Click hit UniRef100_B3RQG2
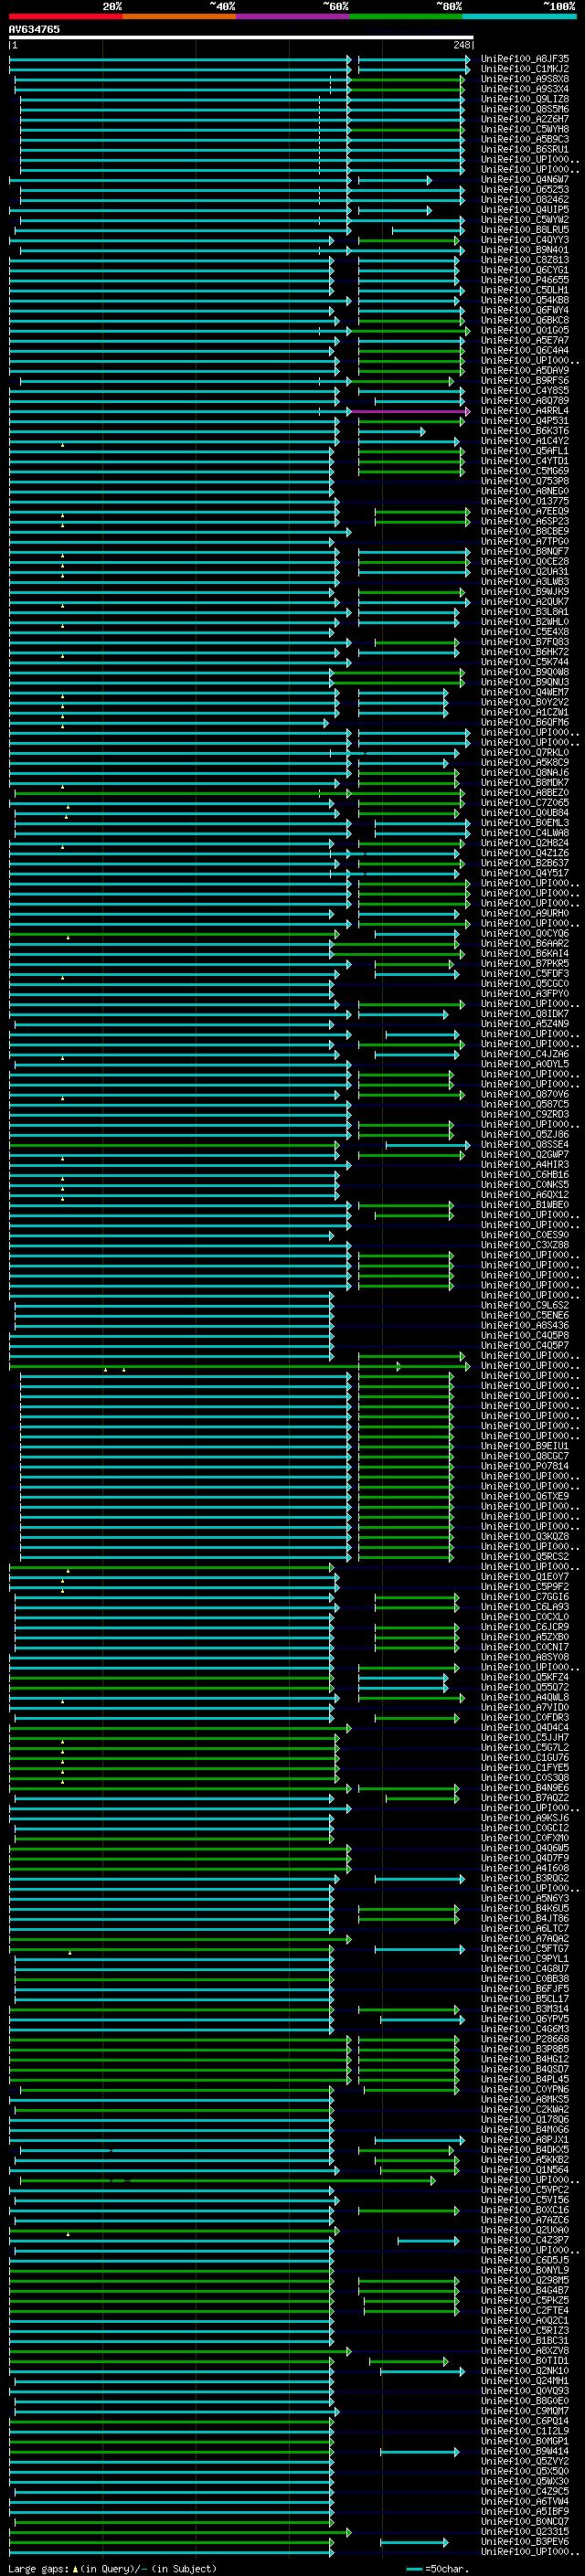The image size is (585, 2576). [525, 1878]
